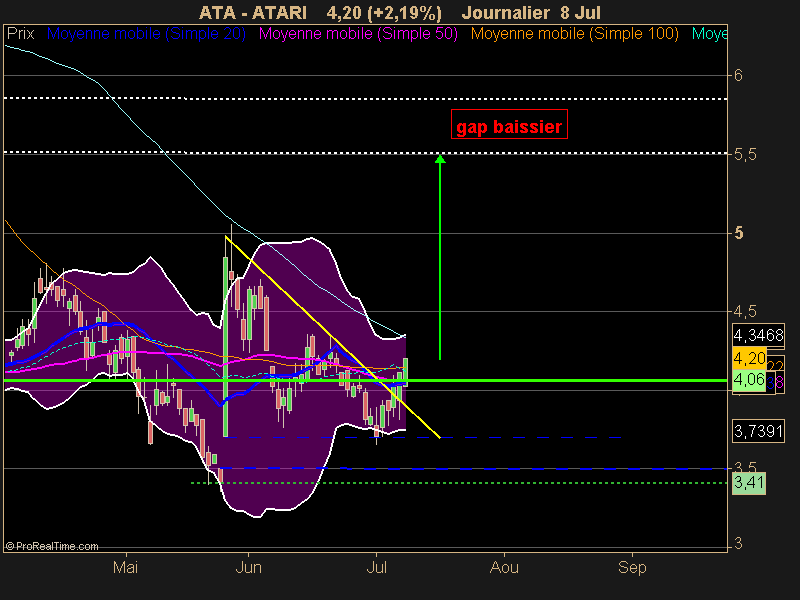This screenshot has height=600, width=800.
Task: Click the "ATA - ATARI" chart title
Action: pyautogui.click(x=253, y=13)
